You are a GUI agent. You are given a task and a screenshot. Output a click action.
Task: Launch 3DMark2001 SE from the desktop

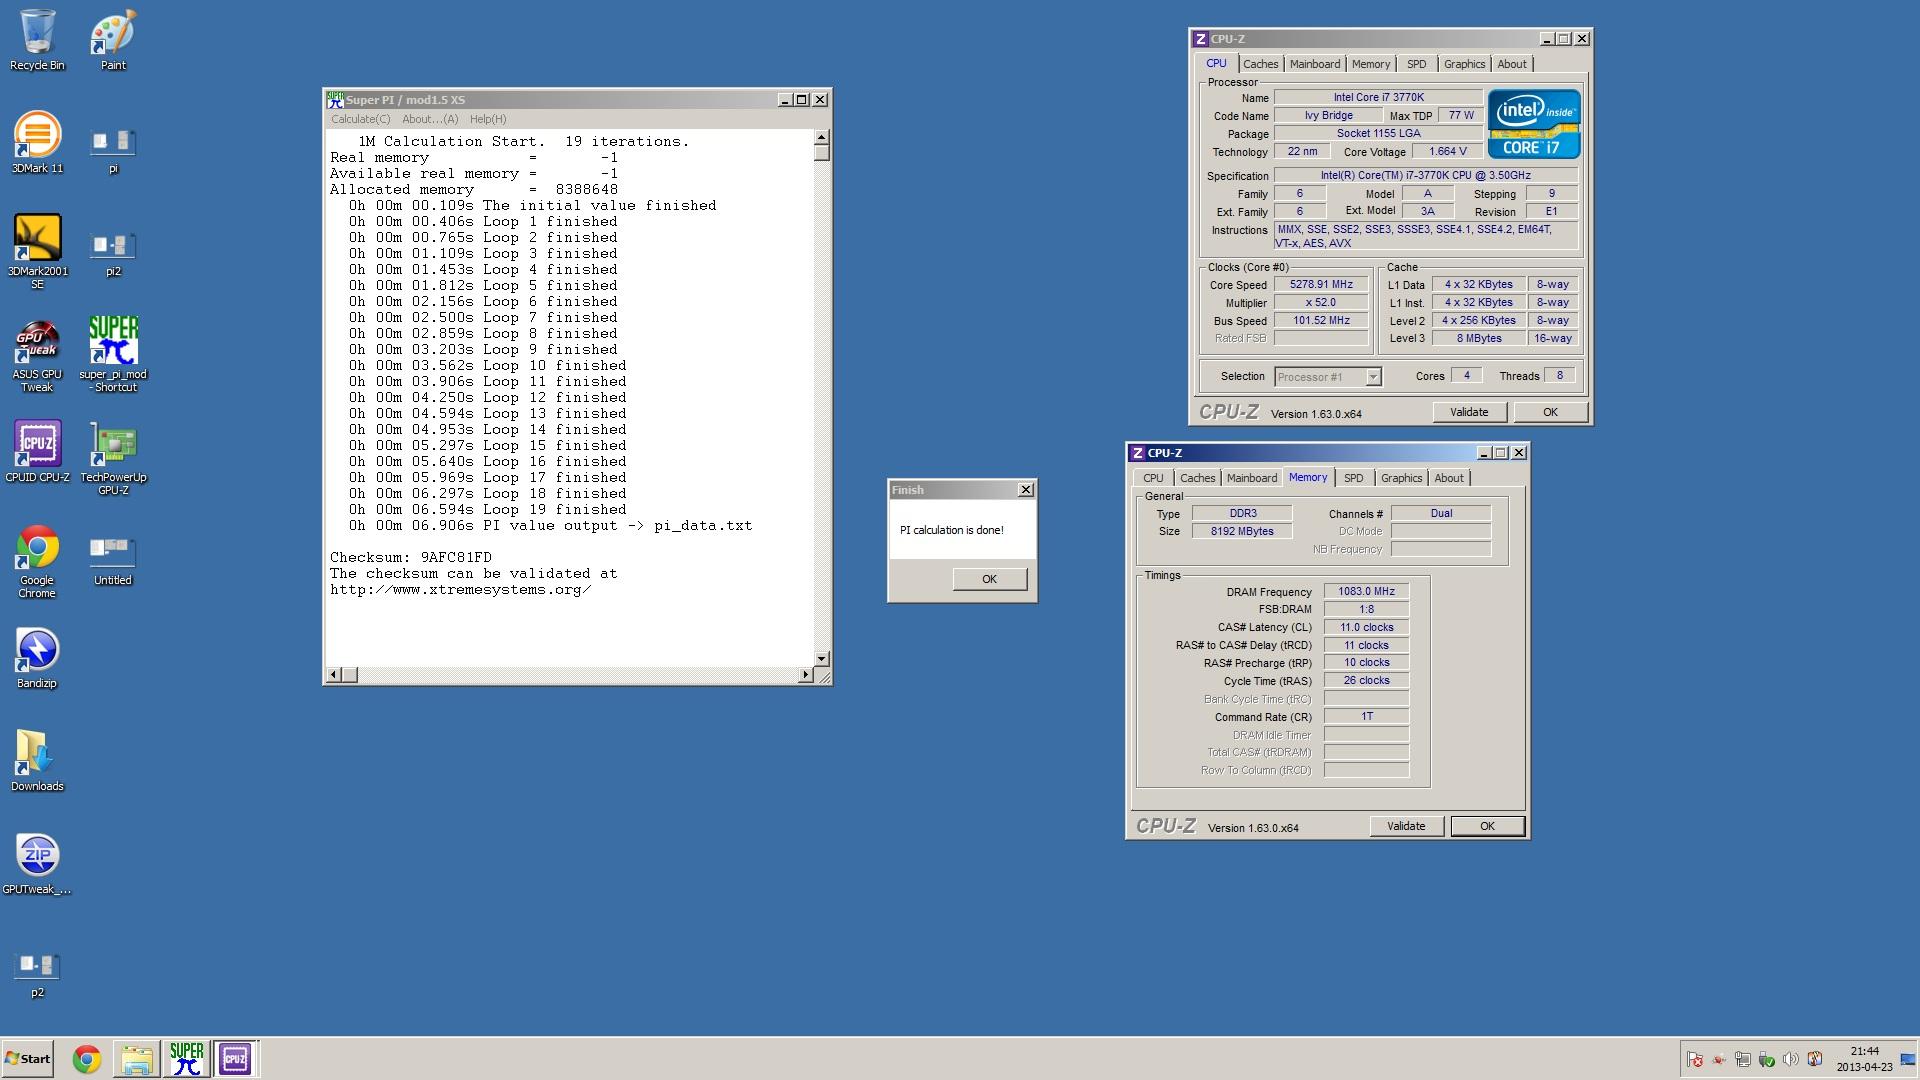[37, 250]
